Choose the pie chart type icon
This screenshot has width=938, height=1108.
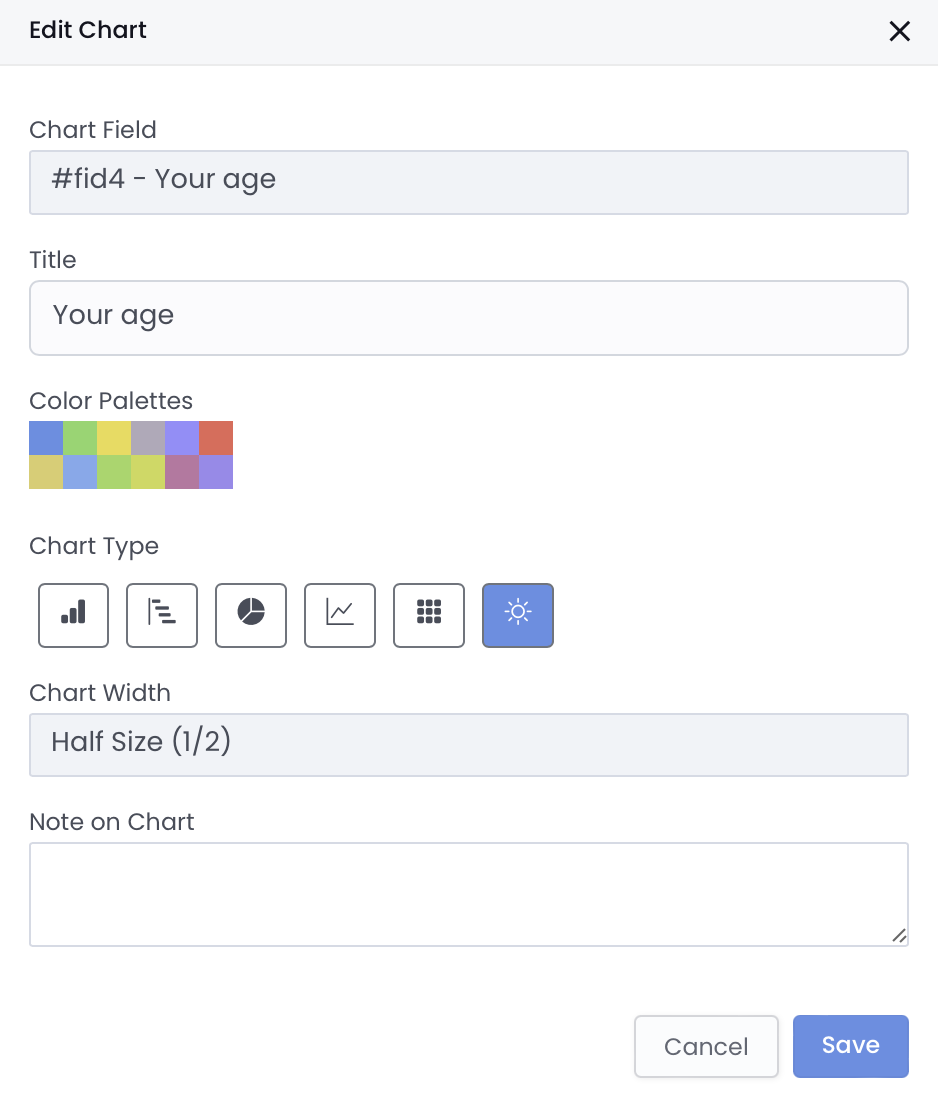click(251, 615)
